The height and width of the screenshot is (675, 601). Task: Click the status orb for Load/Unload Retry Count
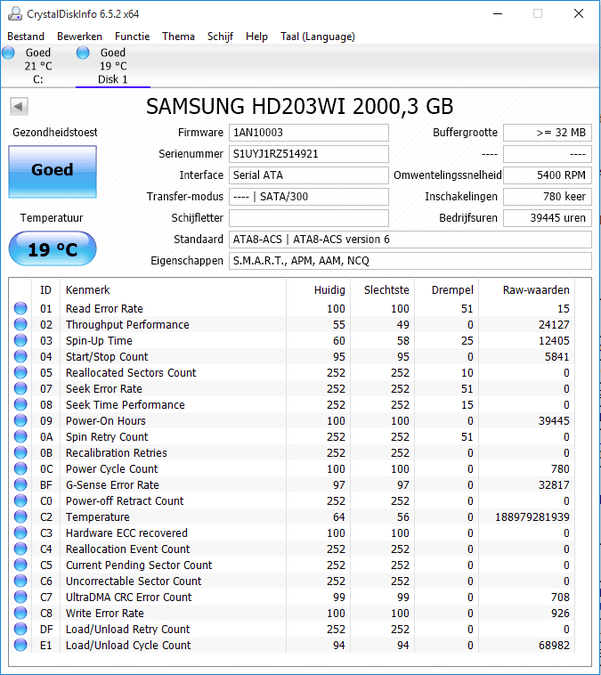(20, 629)
